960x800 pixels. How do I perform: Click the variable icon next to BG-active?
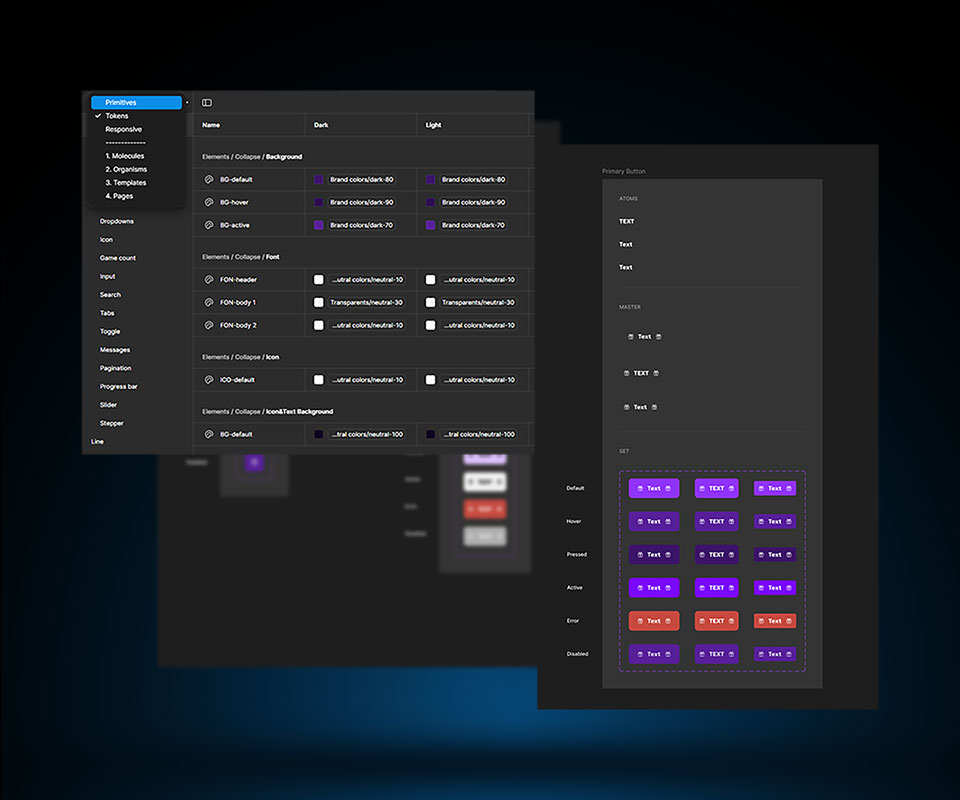209,225
